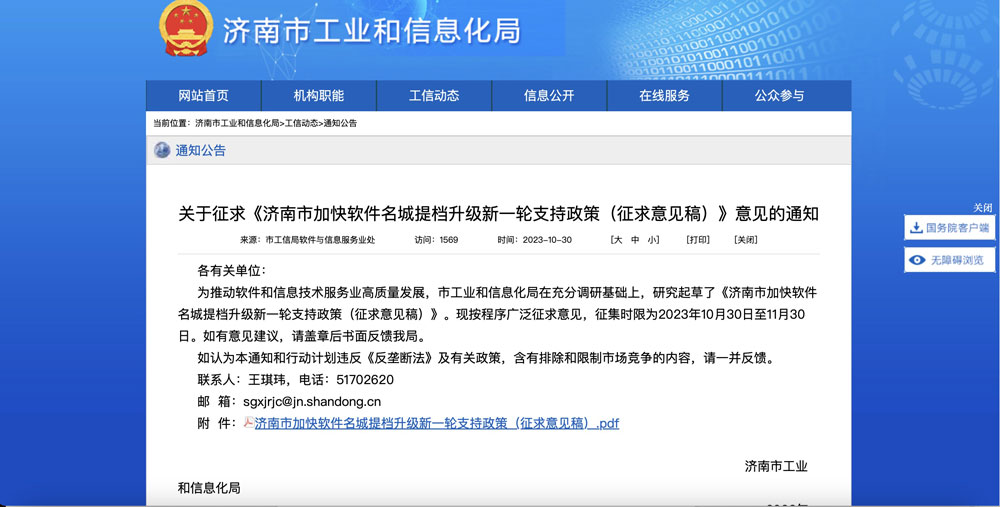
Task: Click the PDF file icon before the attachment
Action: click(248, 423)
